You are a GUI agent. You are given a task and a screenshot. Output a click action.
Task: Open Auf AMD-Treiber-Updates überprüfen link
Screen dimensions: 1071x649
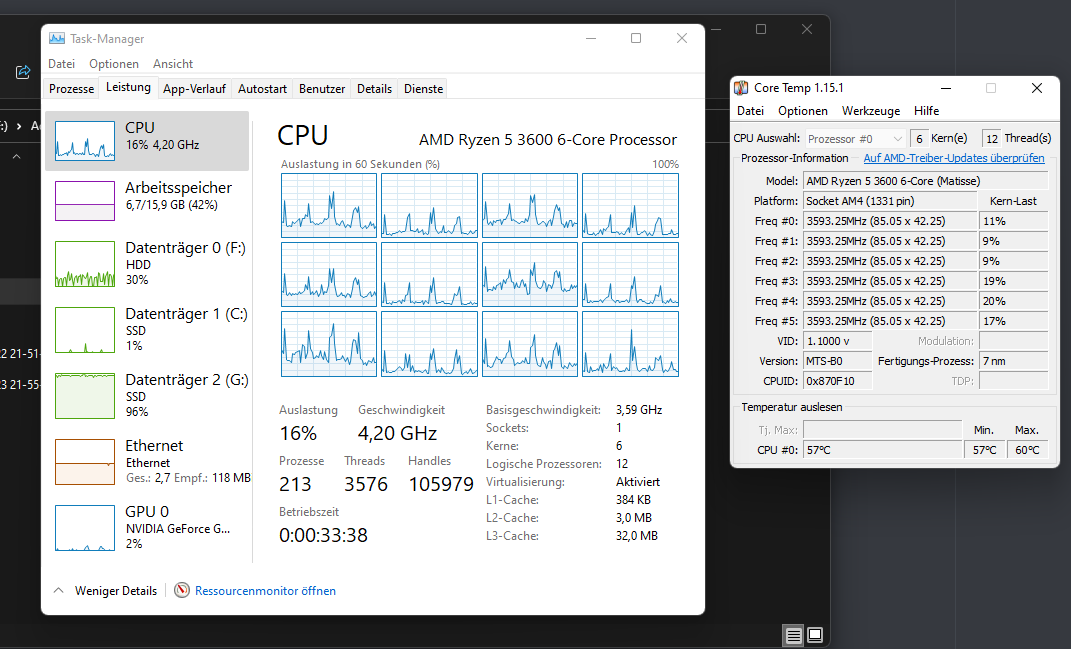tap(953, 157)
